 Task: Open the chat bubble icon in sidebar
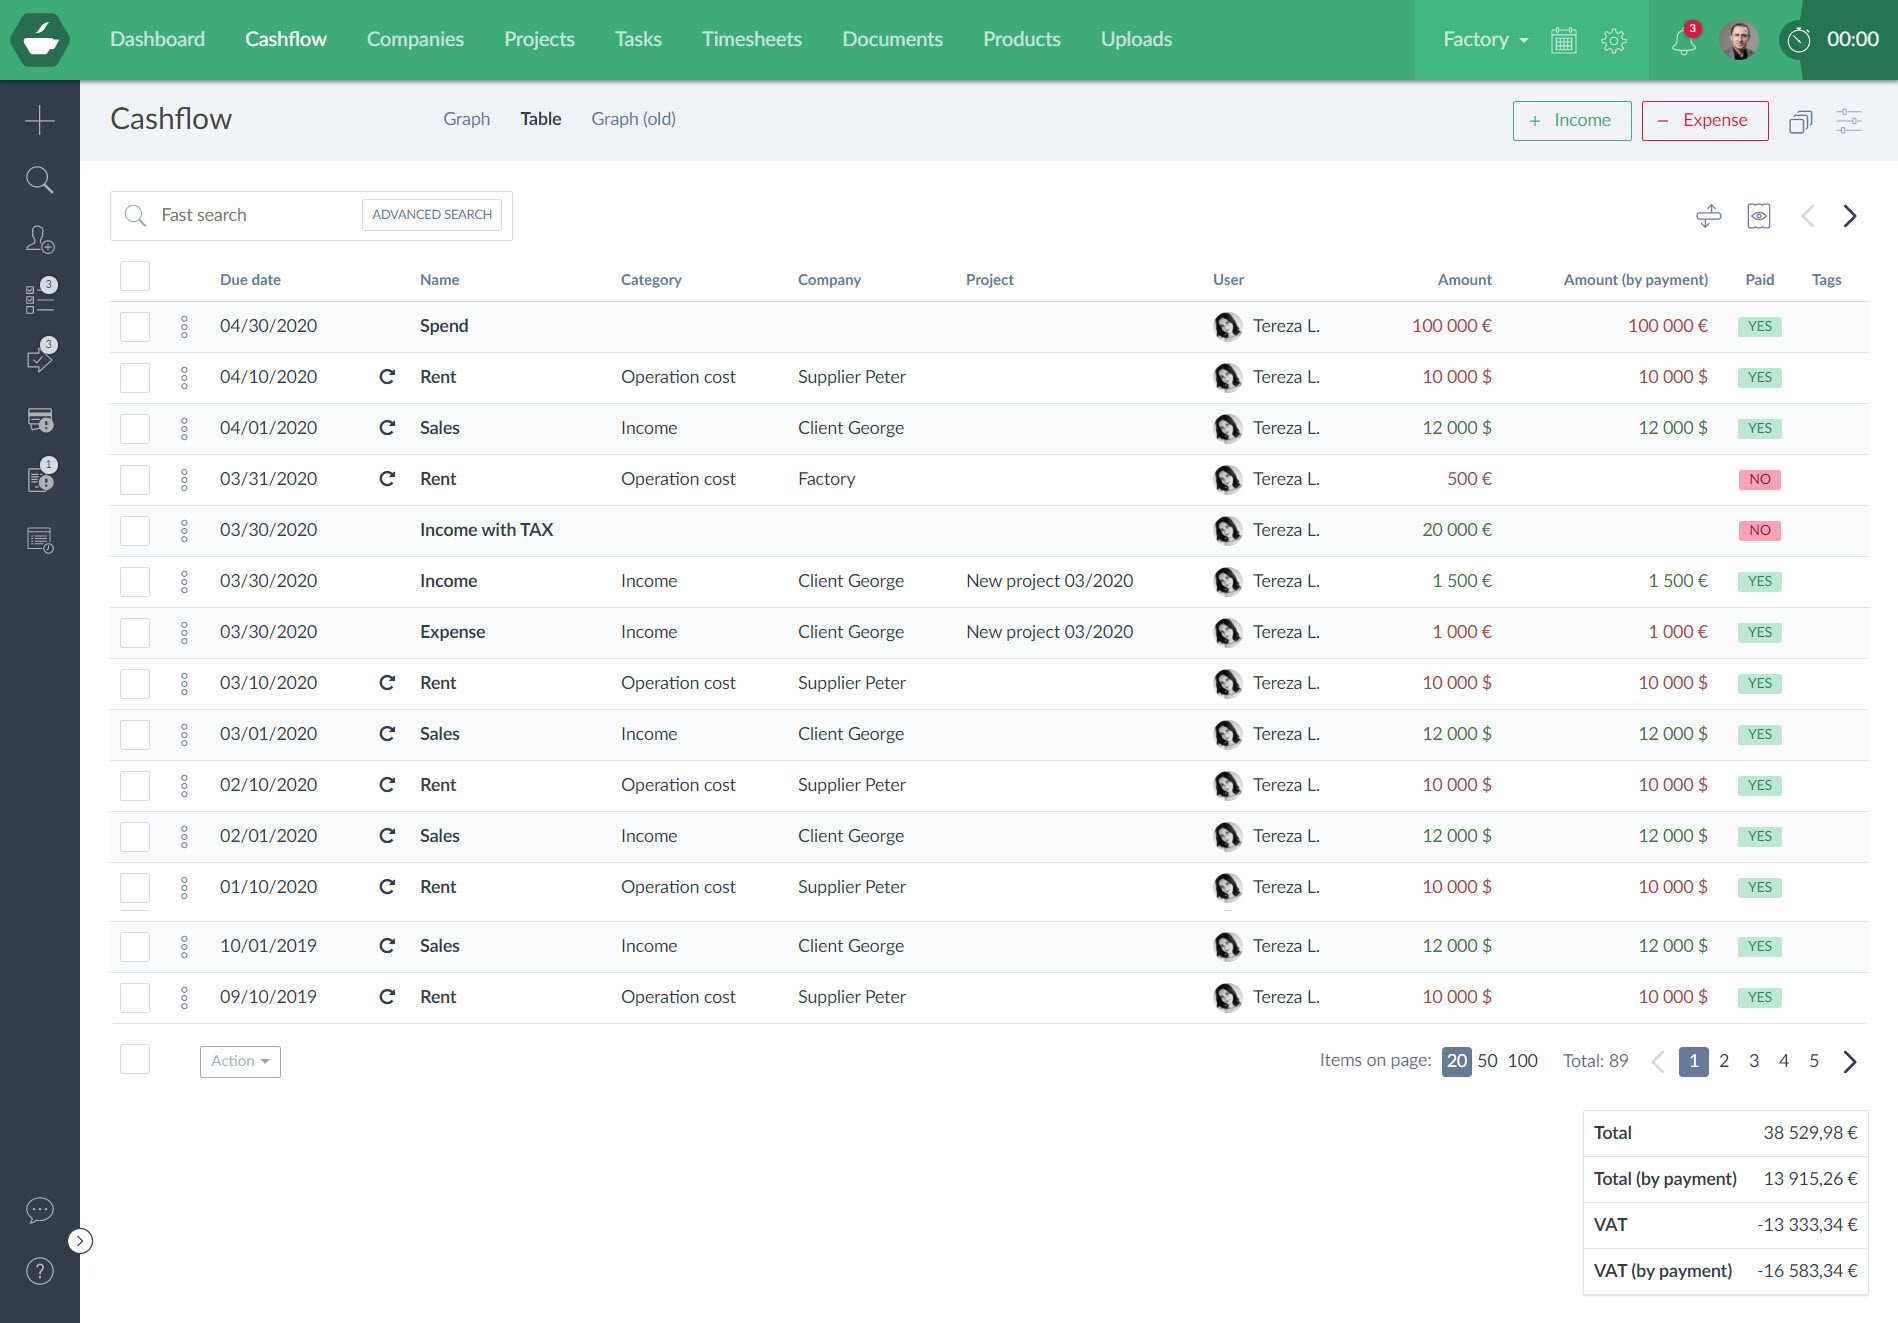click(40, 1210)
